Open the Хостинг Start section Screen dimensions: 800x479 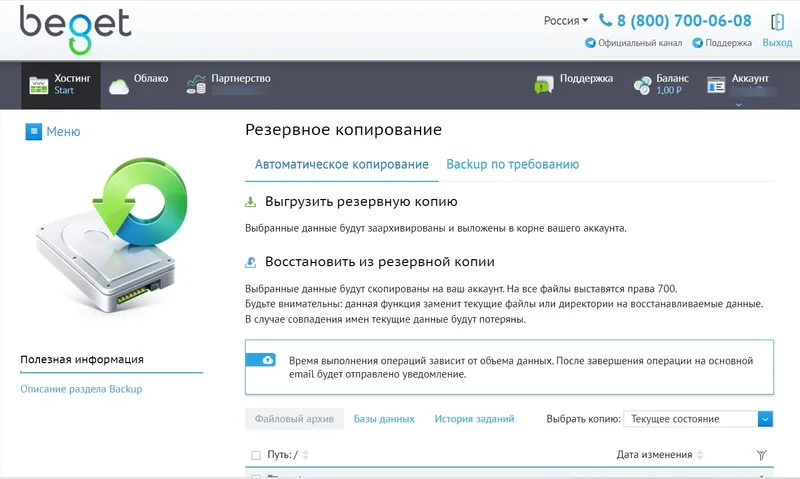click(61, 85)
